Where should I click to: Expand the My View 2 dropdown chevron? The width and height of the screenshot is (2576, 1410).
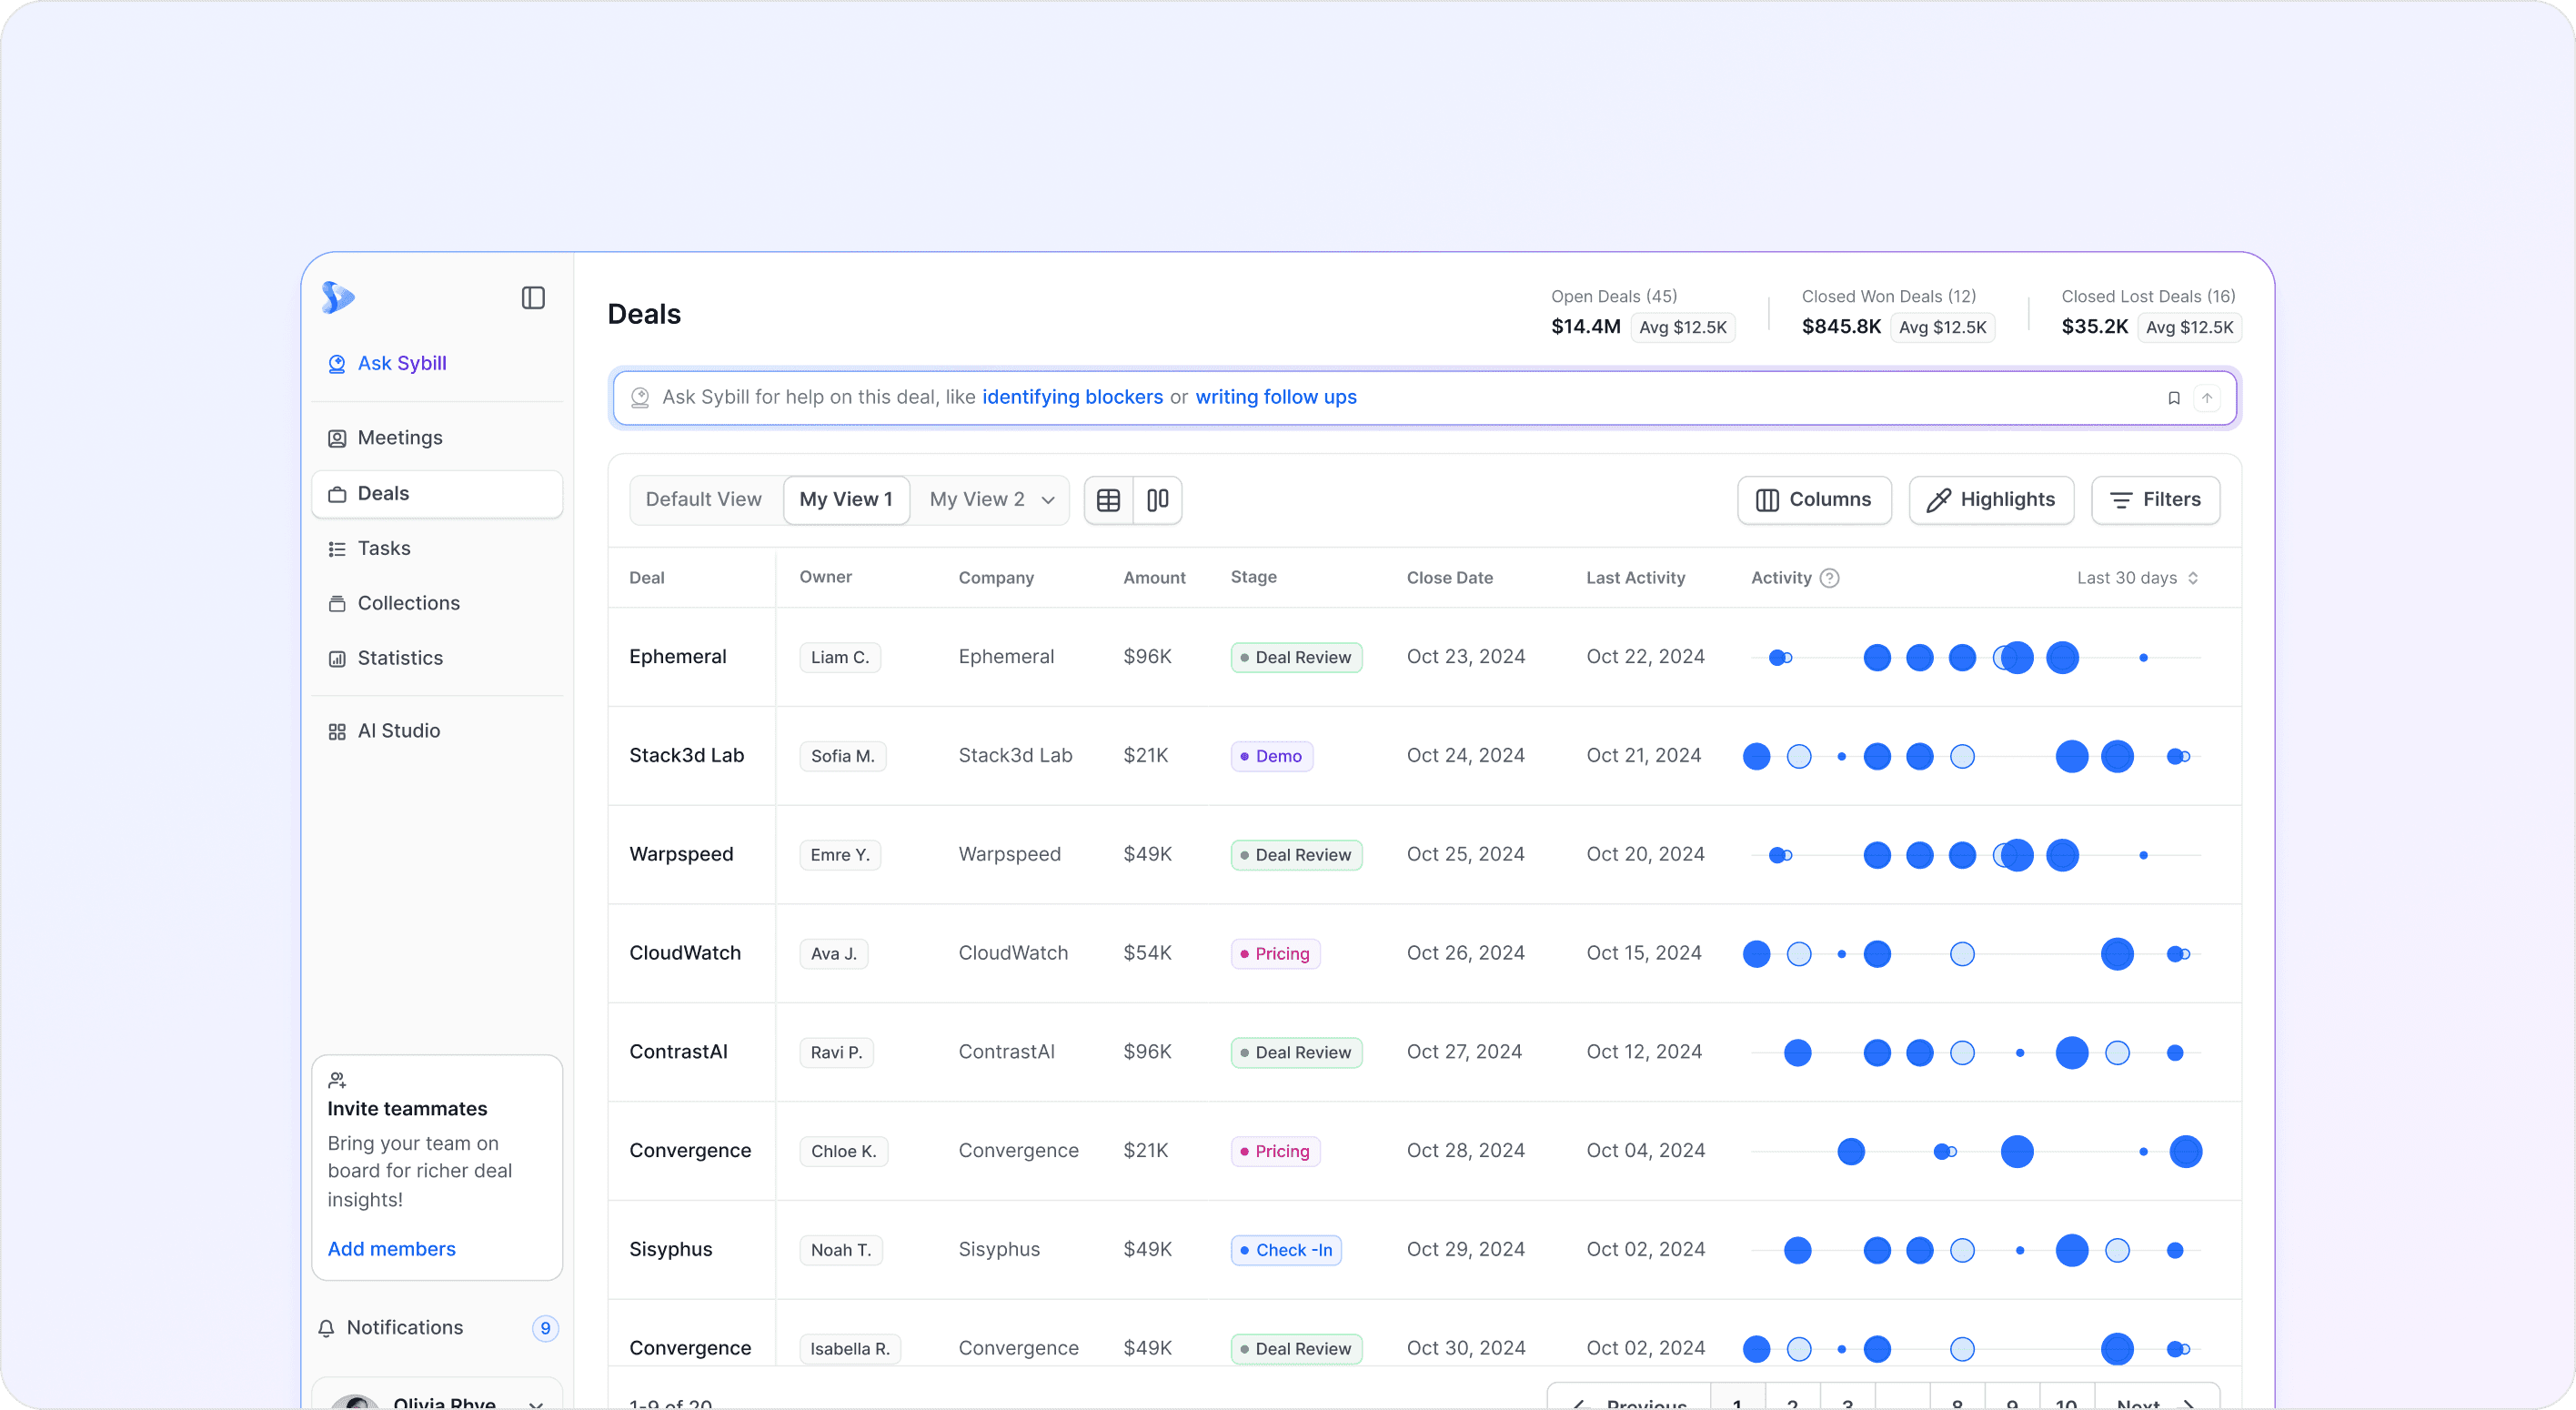[x=1048, y=500]
